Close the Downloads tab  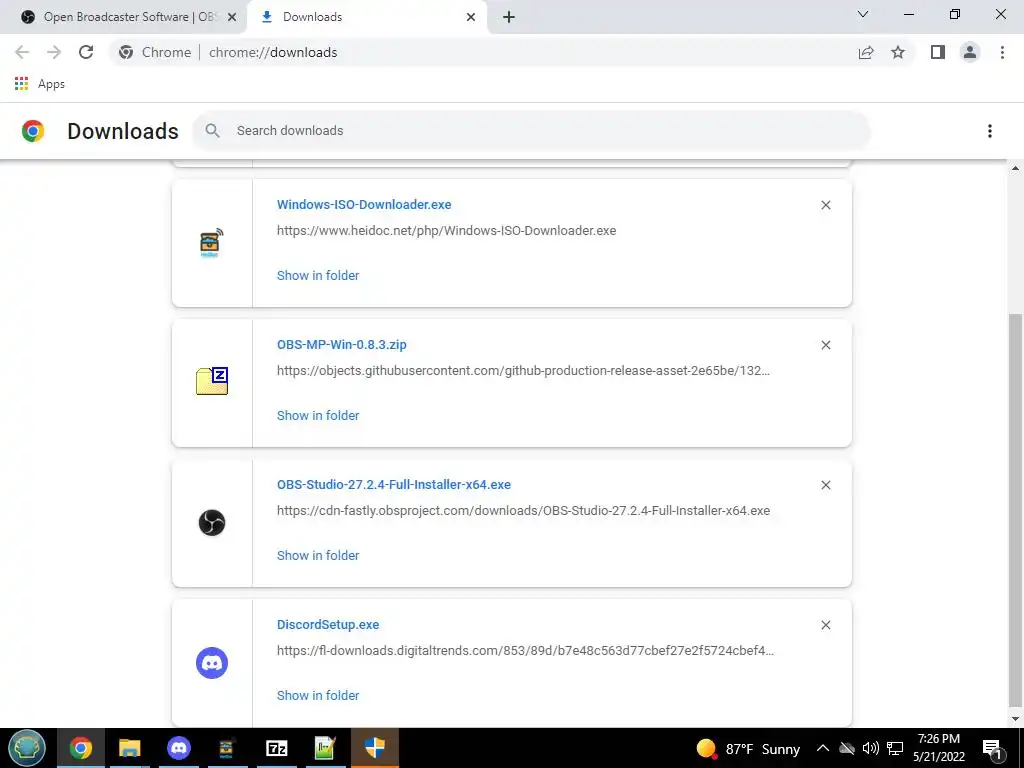[471, 17]
